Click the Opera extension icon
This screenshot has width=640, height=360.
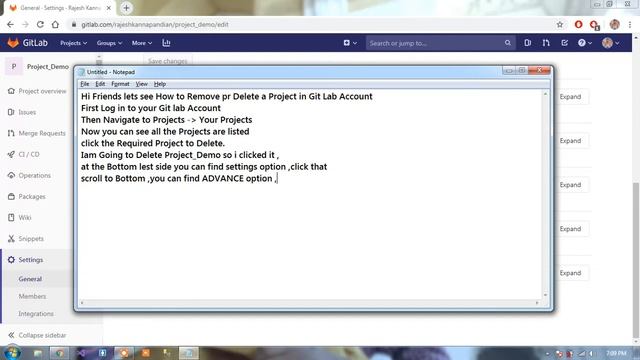pyautogui.click(x=578, y=24)
